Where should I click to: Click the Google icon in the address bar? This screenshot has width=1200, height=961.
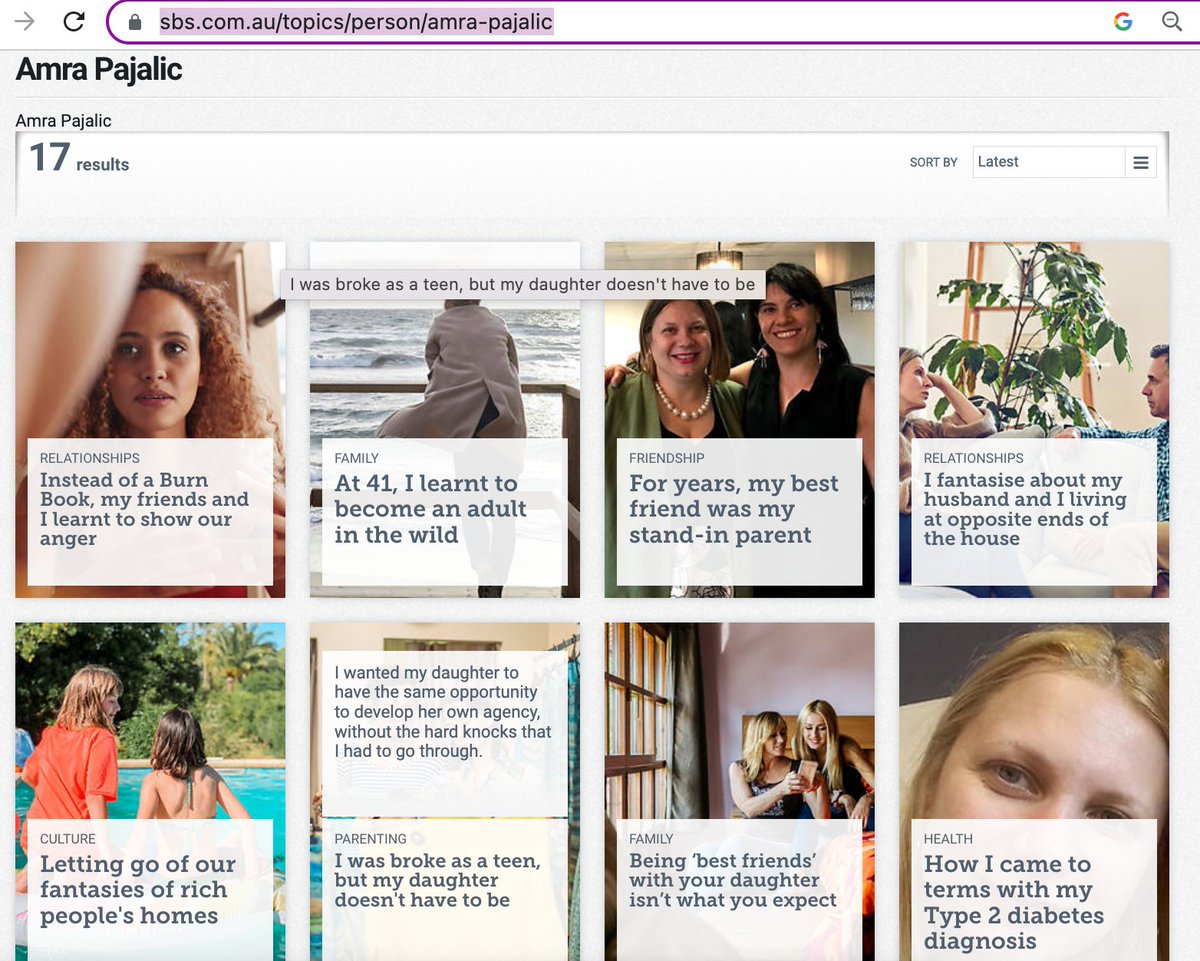click(x=1122, y=20)
